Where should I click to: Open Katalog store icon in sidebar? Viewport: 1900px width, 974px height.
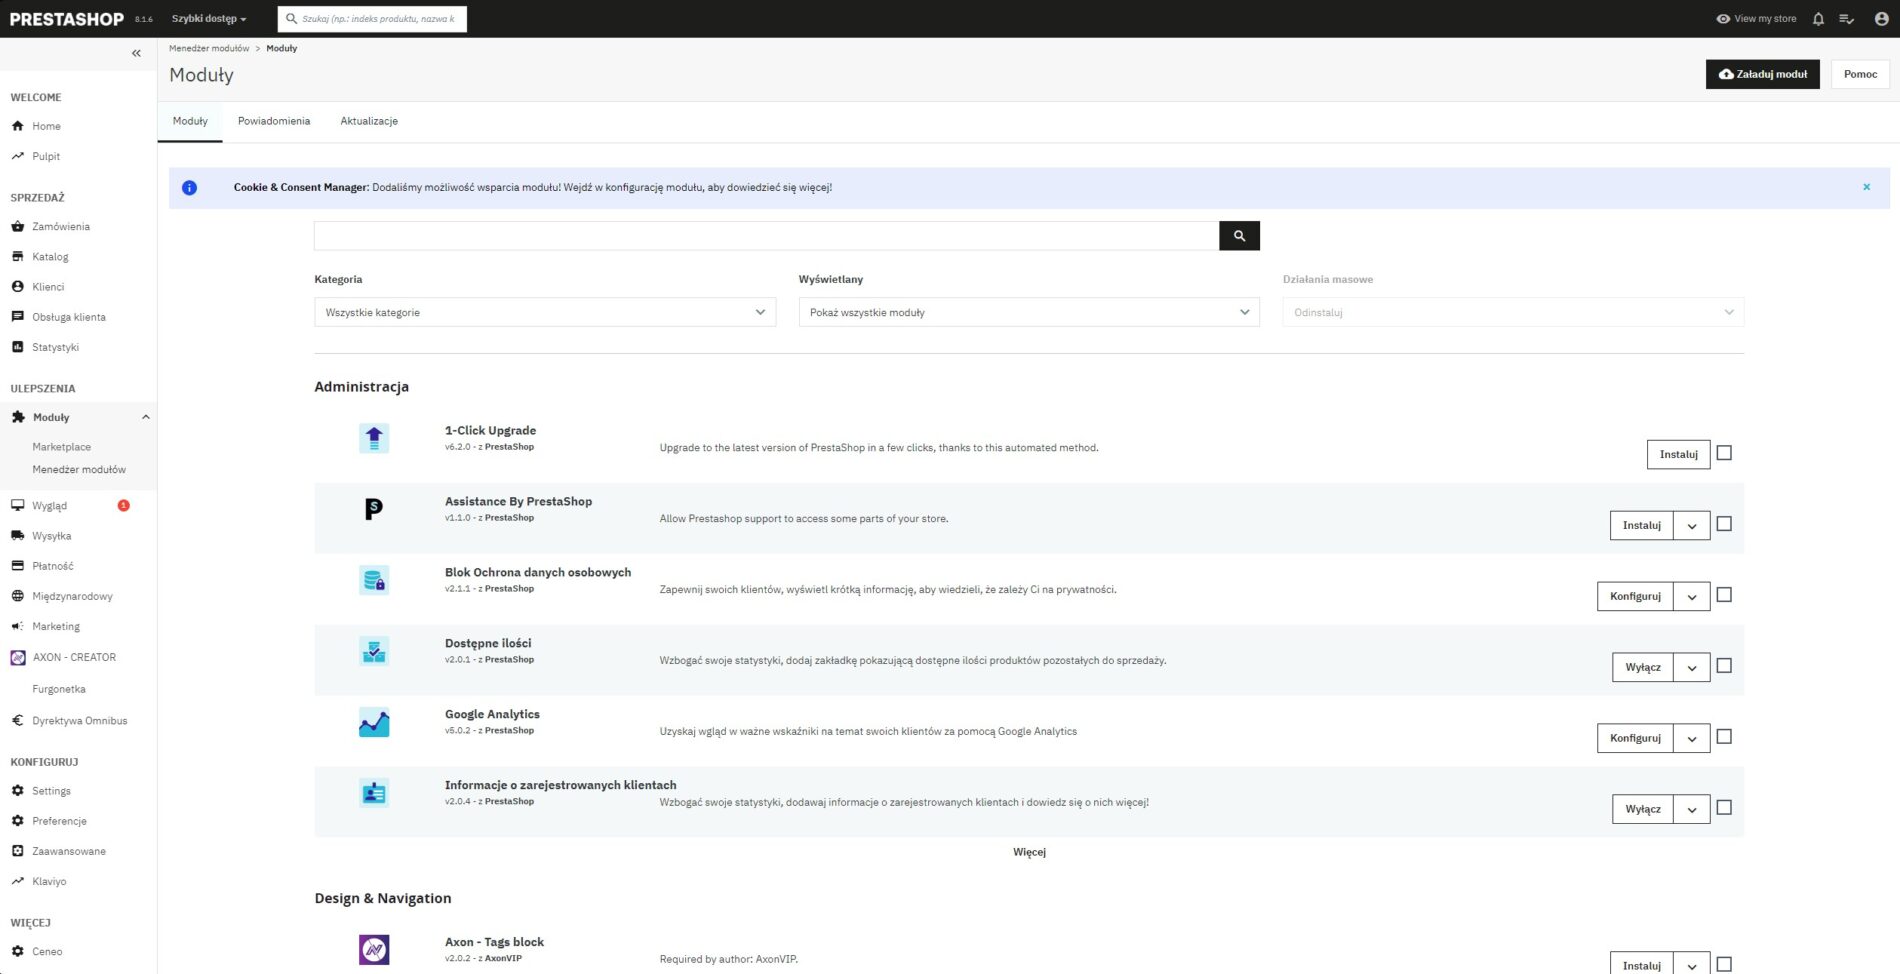coord(17,256)
